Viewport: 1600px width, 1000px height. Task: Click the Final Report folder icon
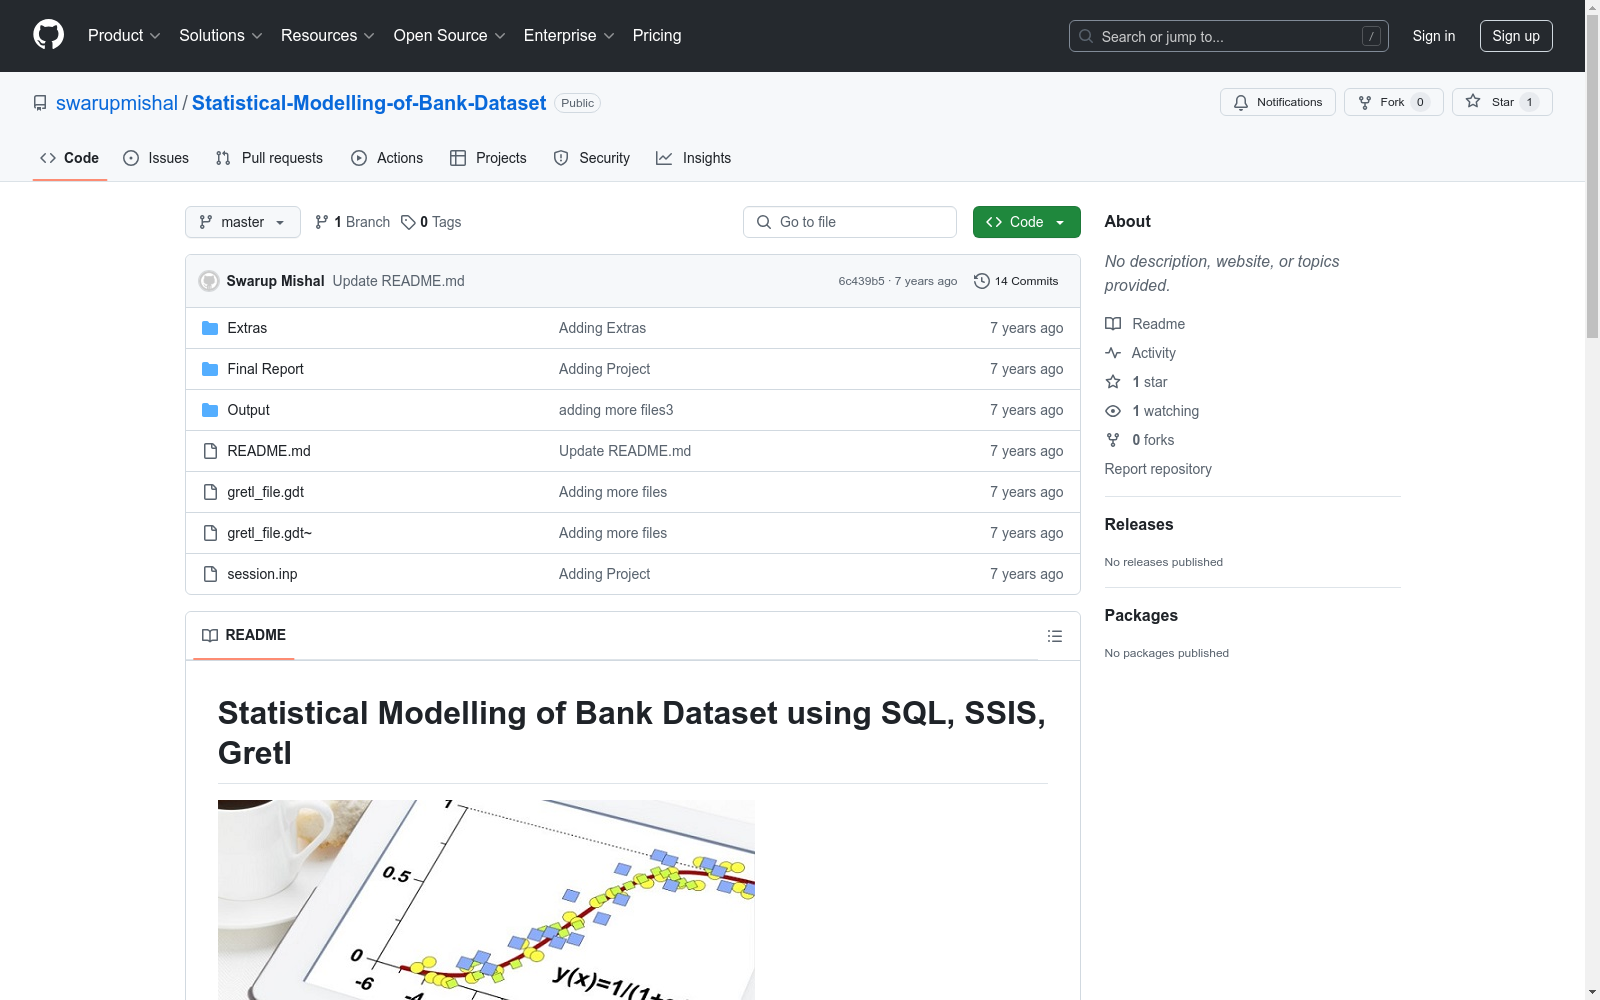click(210, 369)
